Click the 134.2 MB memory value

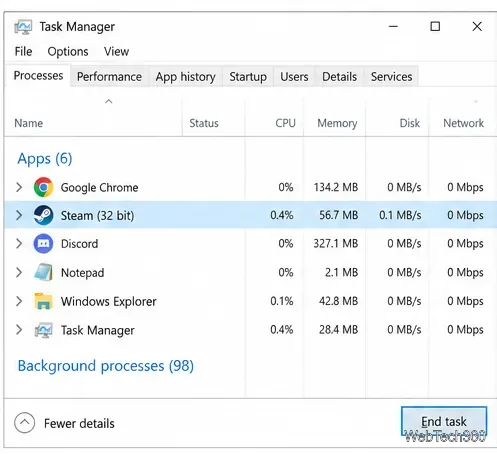click(336, 187)
